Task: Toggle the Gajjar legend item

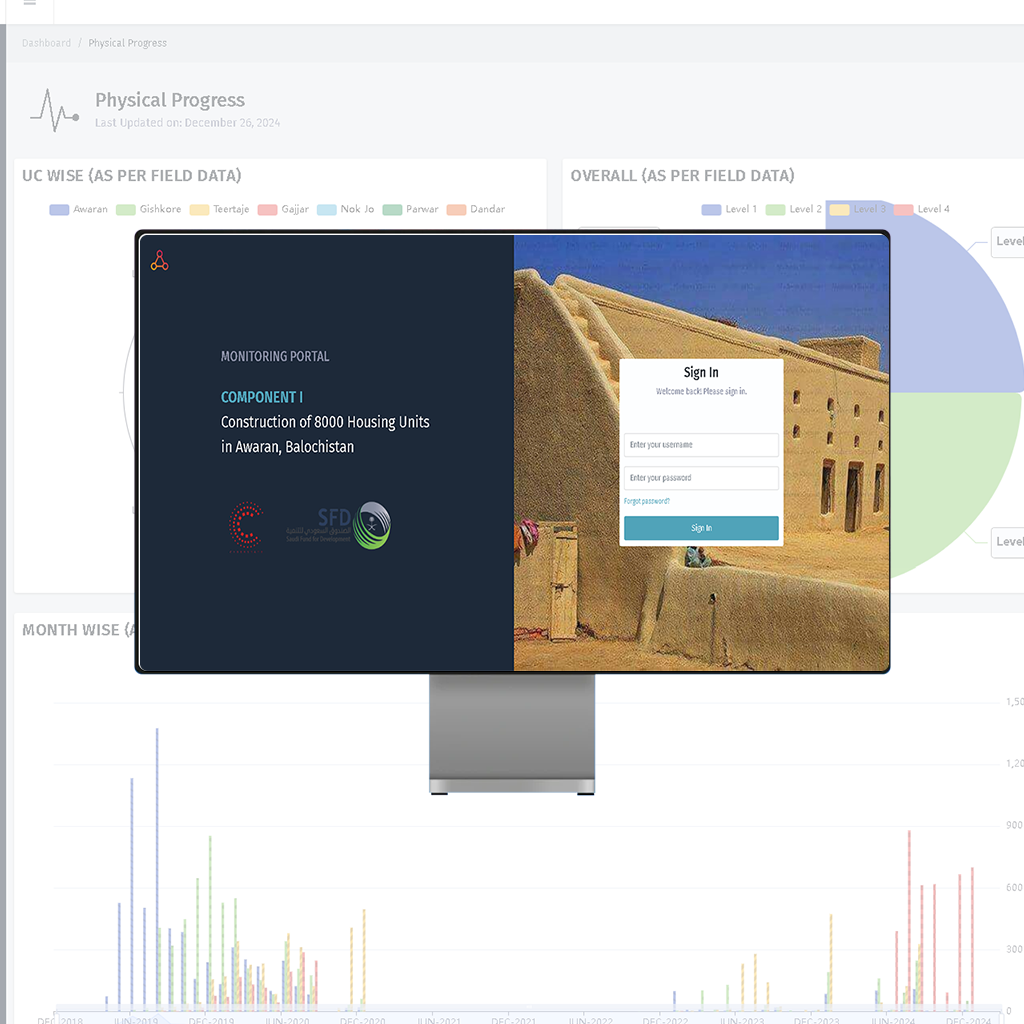Action: coord(283,209)
